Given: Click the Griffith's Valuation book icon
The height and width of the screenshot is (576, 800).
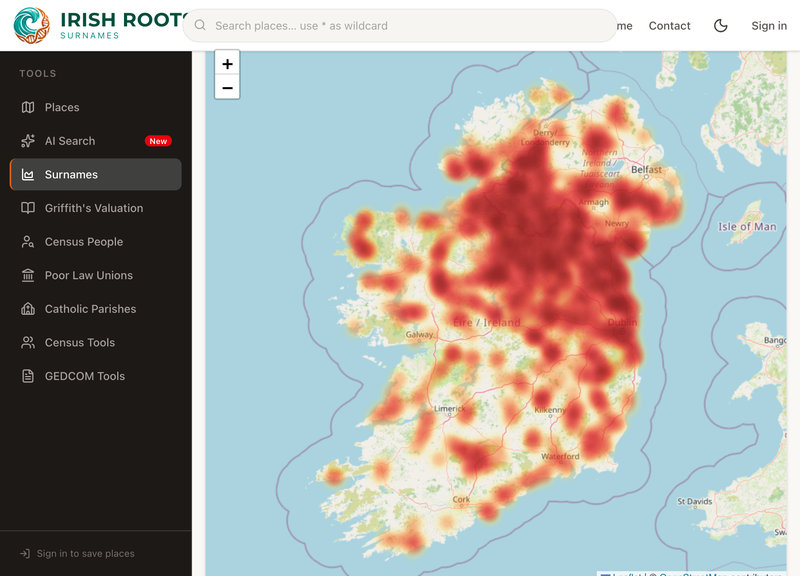Looking at the screenshot, I should click(28, 208).
